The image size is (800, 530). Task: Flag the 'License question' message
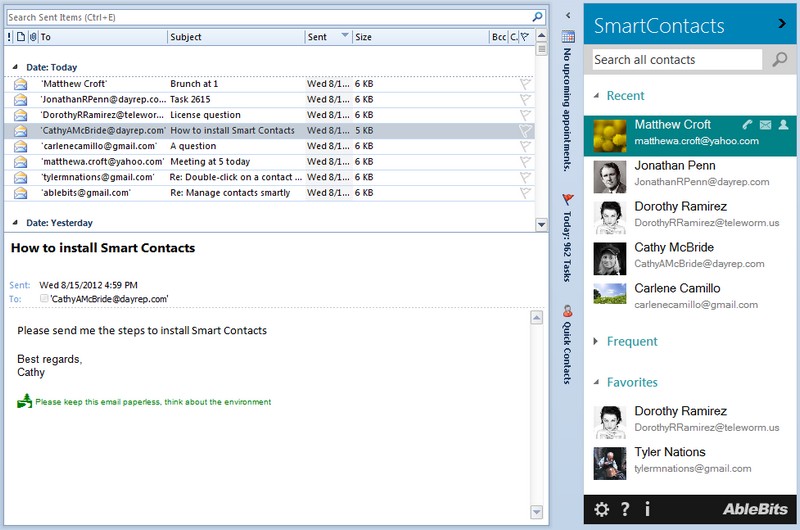525,115
